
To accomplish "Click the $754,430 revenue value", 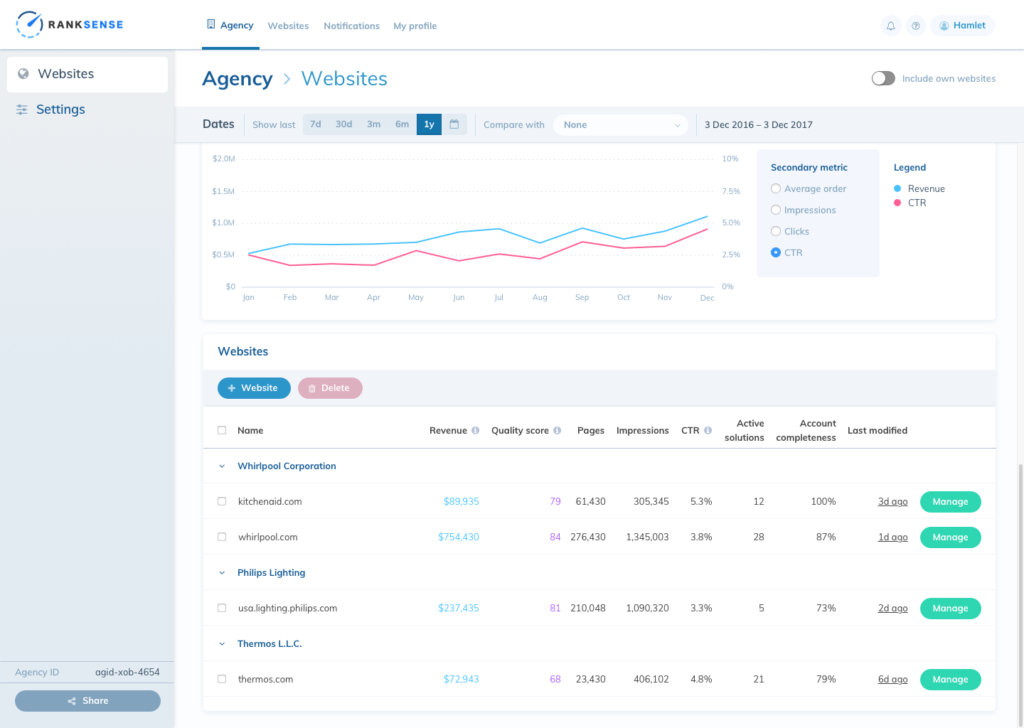I will click(x=458, y=537).
